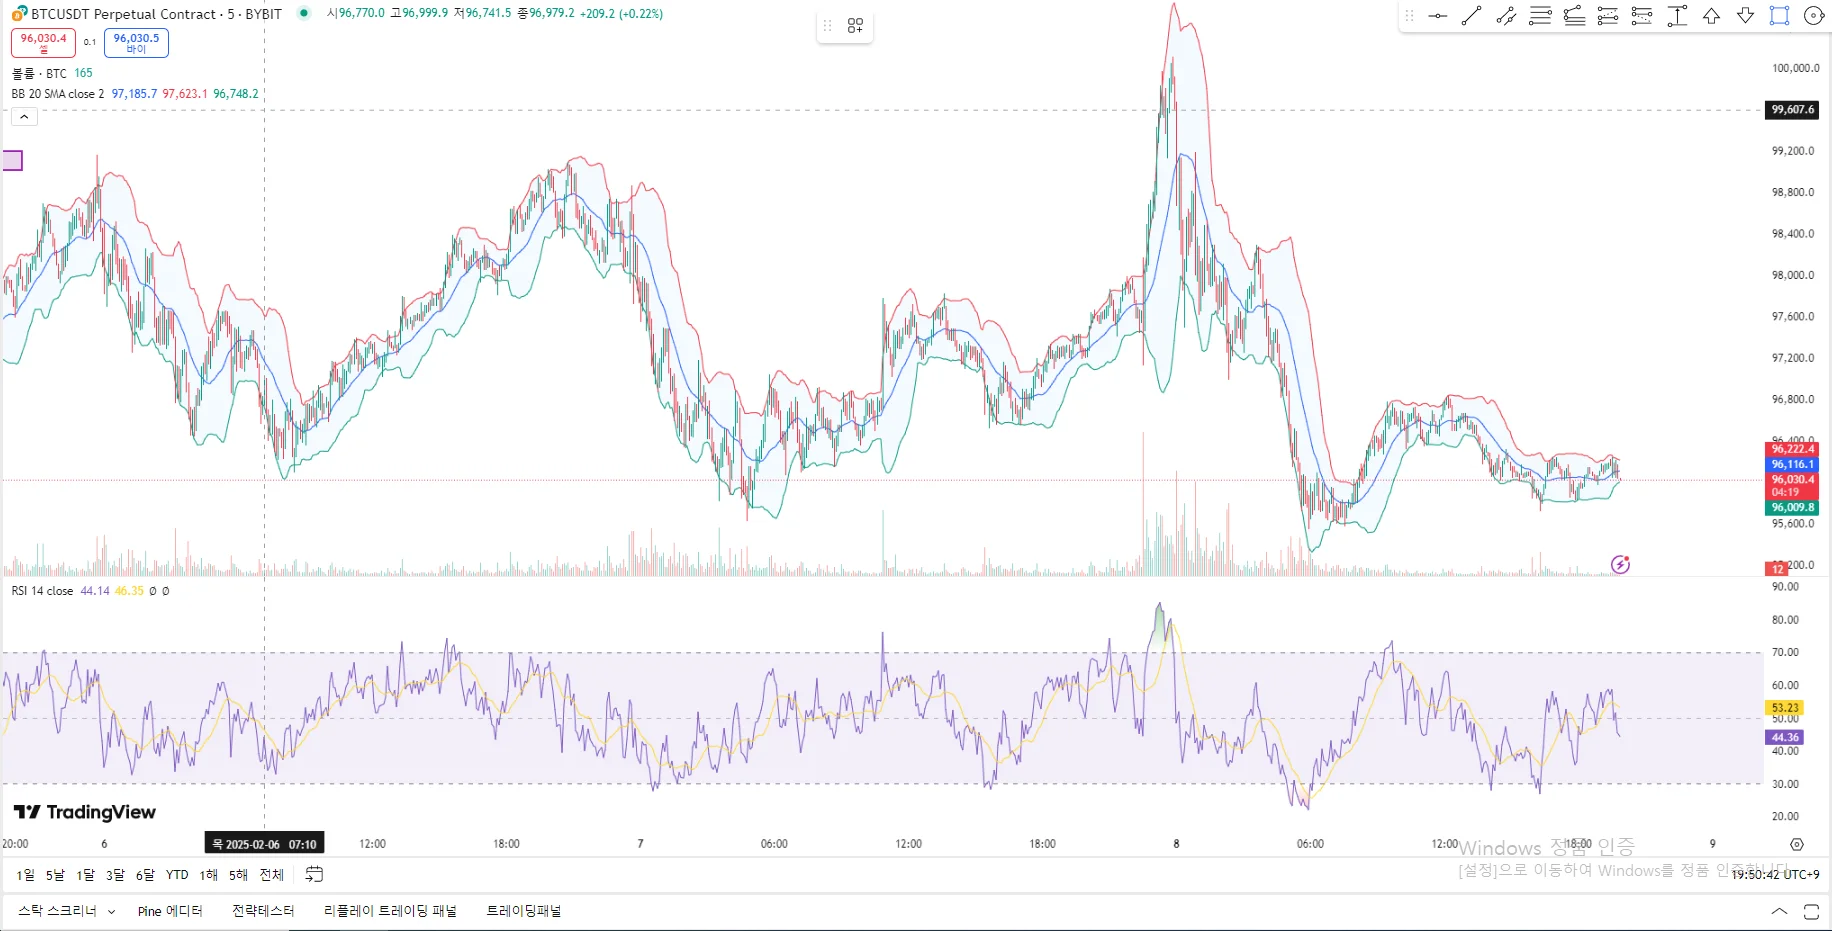Open chart axis settings gear
Image resolution: width=1832 pixels, height=931 pixels.
tap(1797, 844)
